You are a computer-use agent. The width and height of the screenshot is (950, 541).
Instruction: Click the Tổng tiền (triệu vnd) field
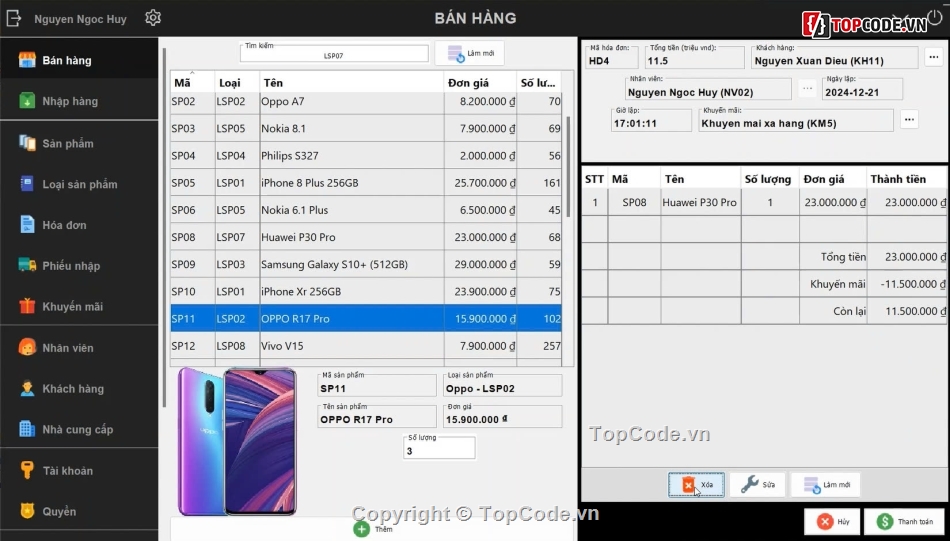click(694, 57)
